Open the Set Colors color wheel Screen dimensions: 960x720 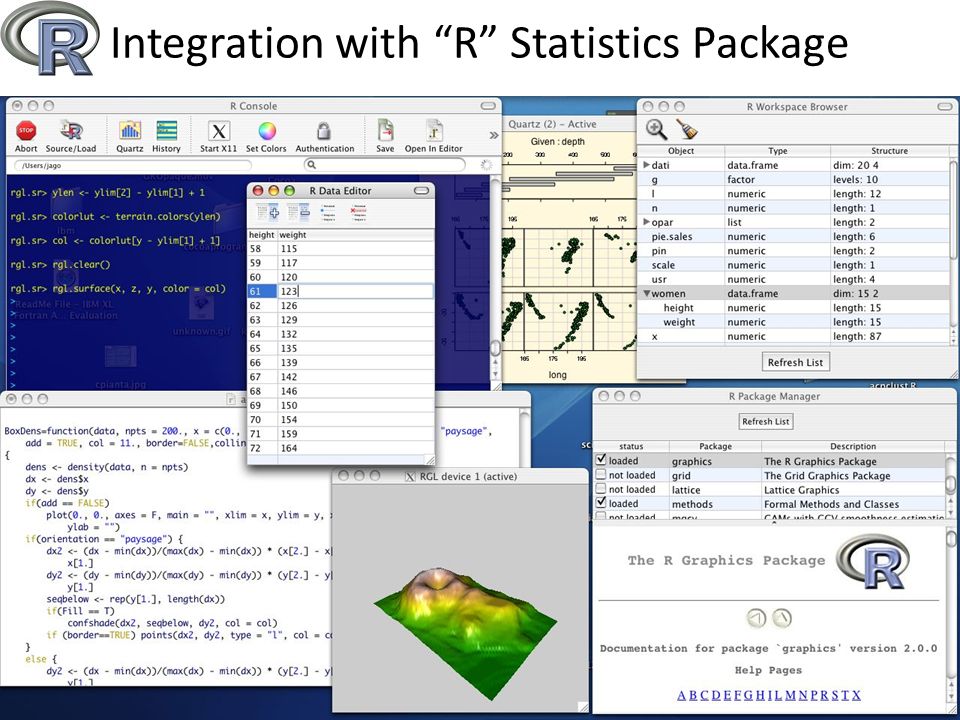click(x=266, y=130)
